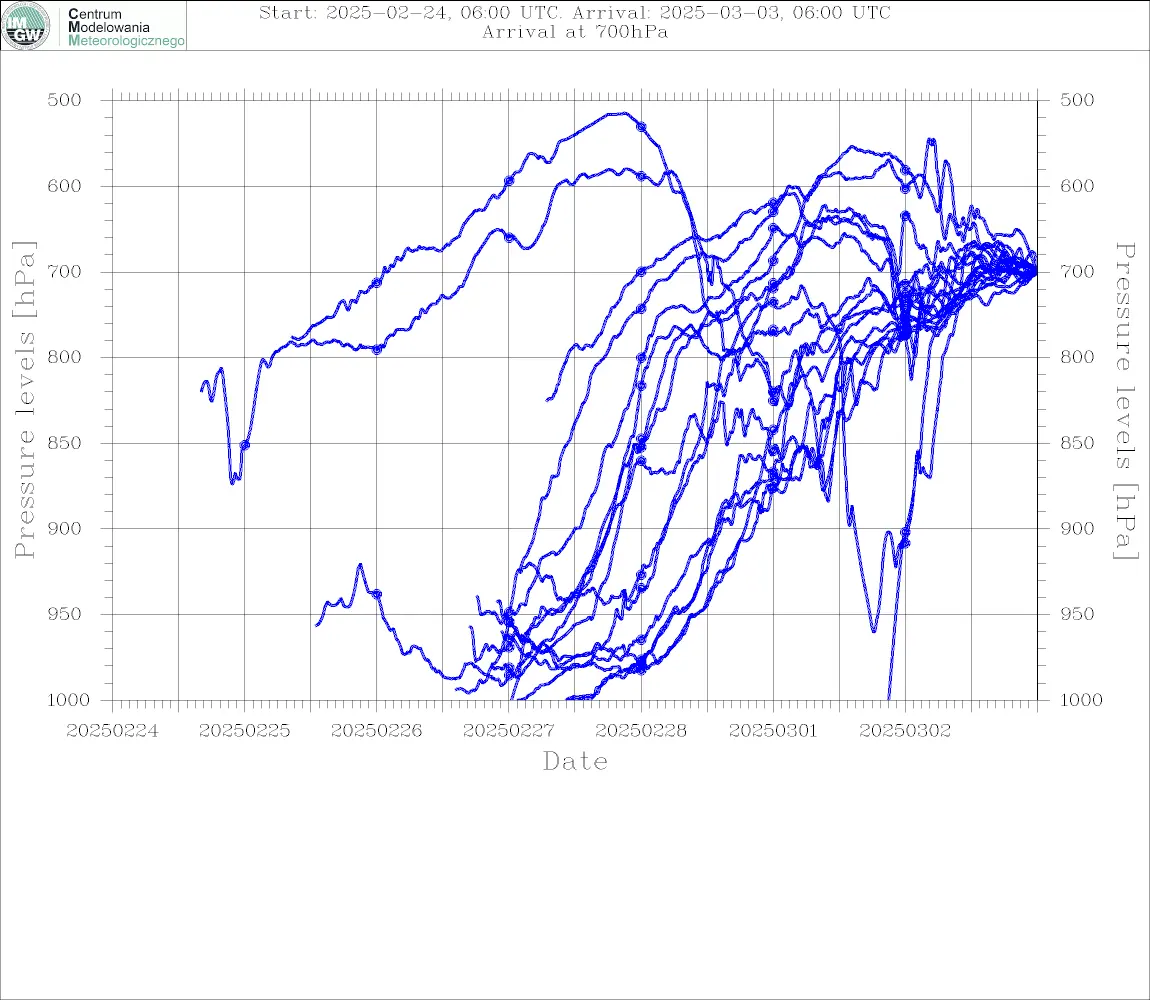Click the left axis 700 label
The image size is (1150, 1000).
[x=65, y=271]
